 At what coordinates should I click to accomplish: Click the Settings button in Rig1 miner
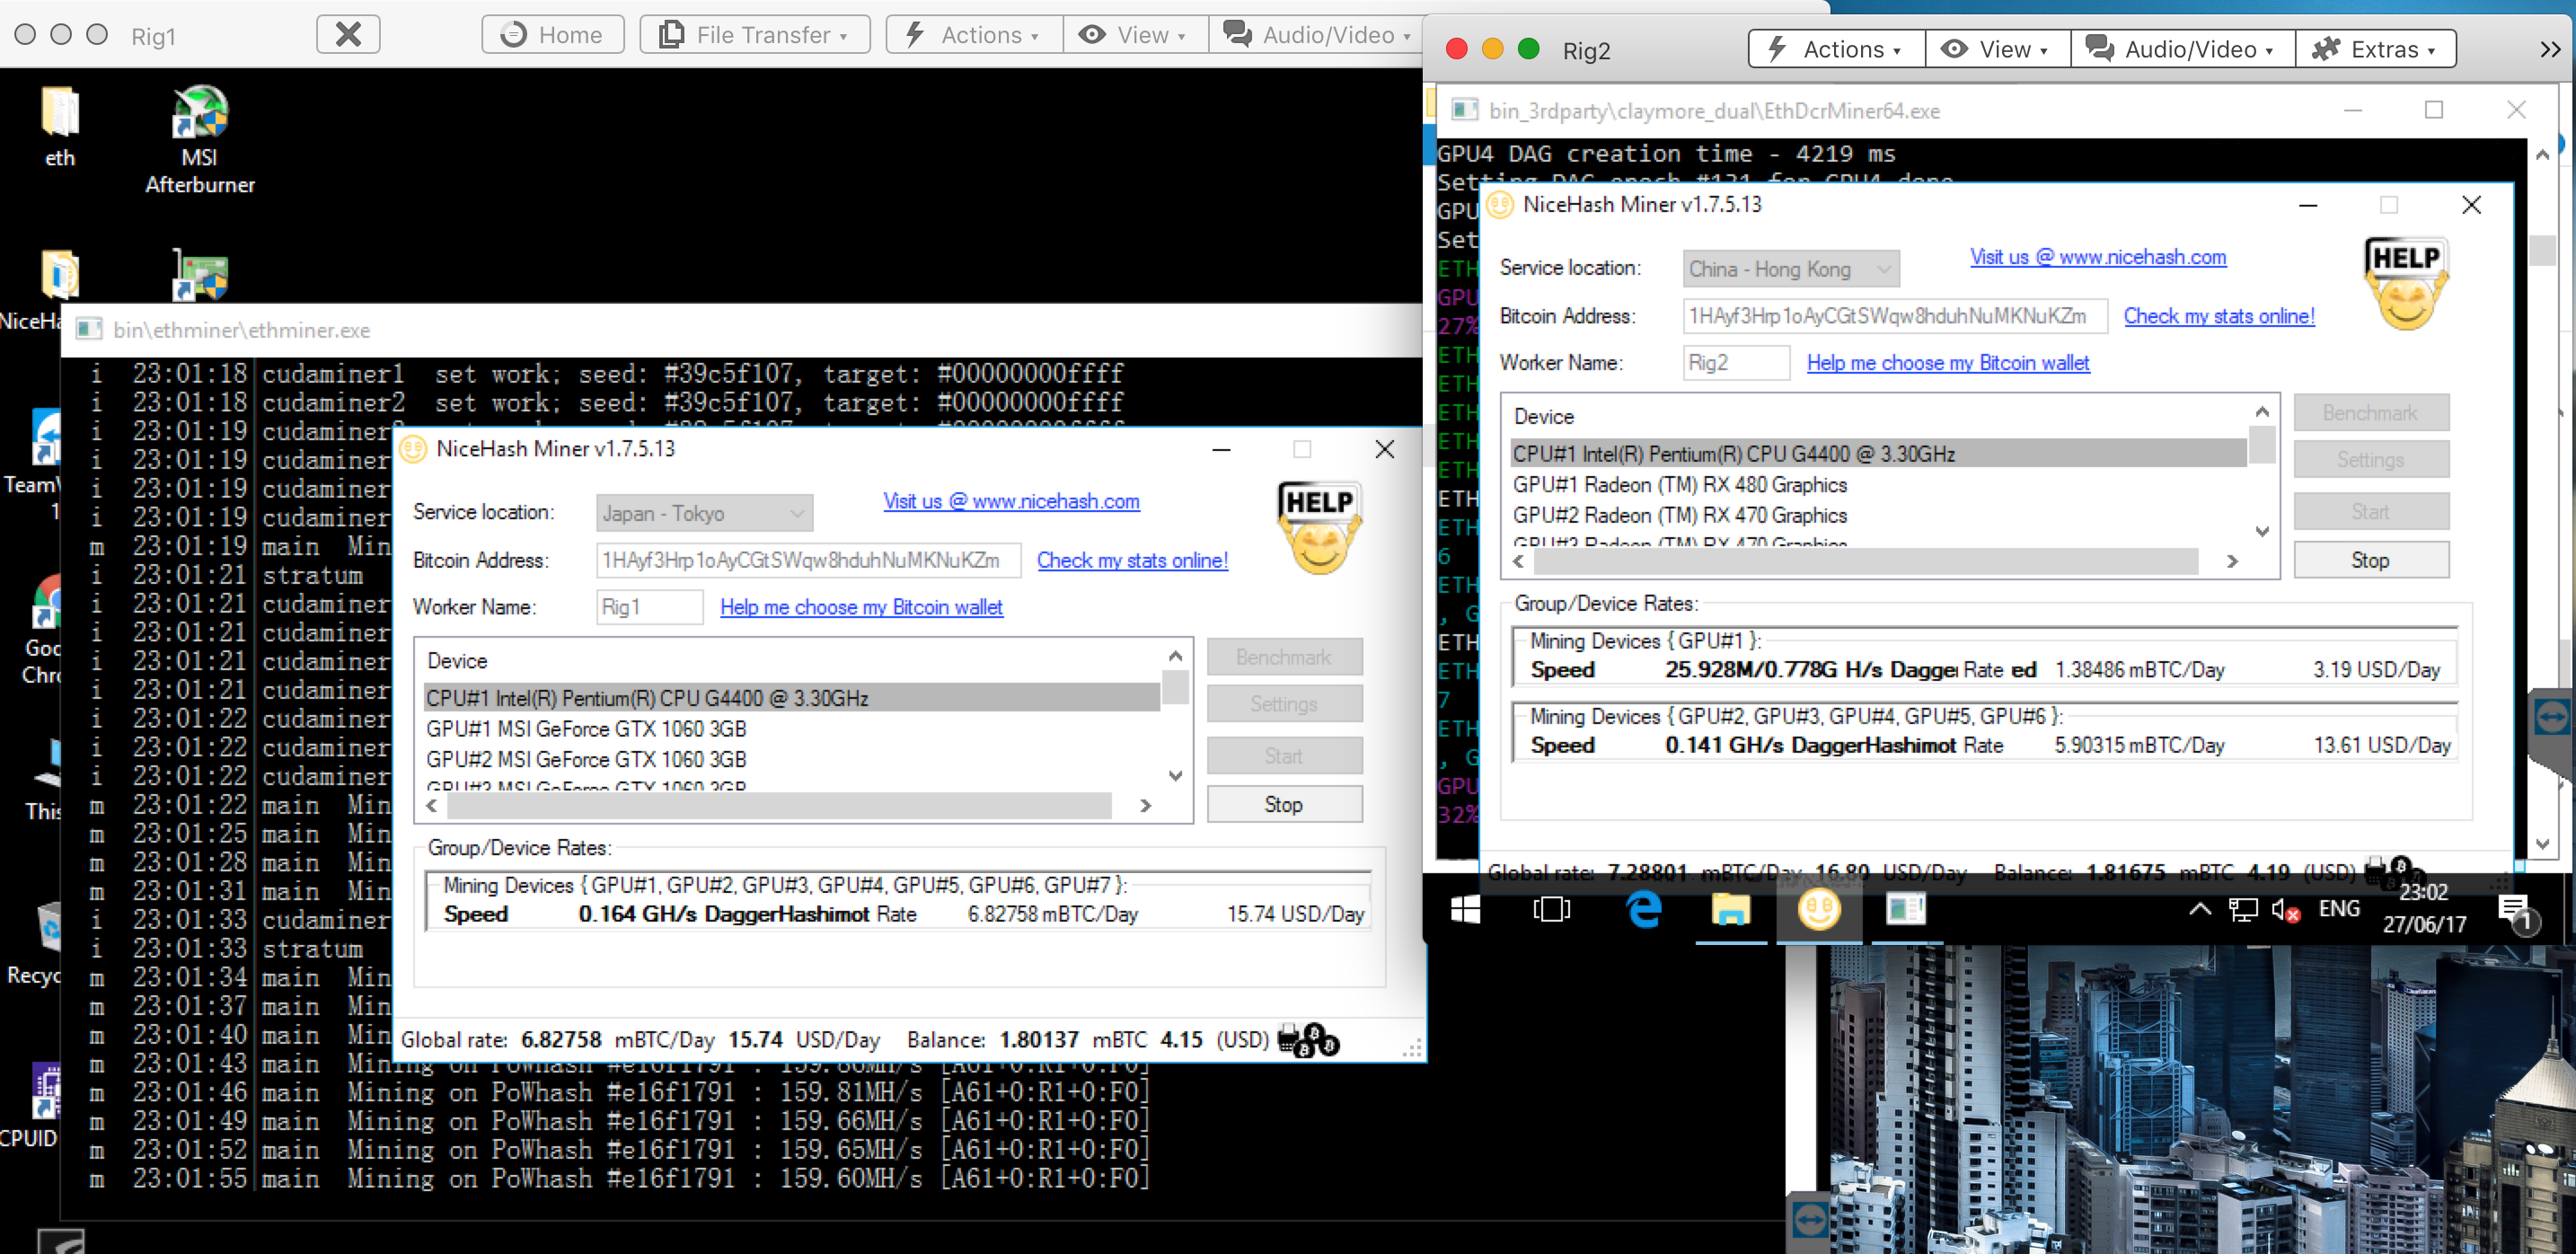[1284, 705]
